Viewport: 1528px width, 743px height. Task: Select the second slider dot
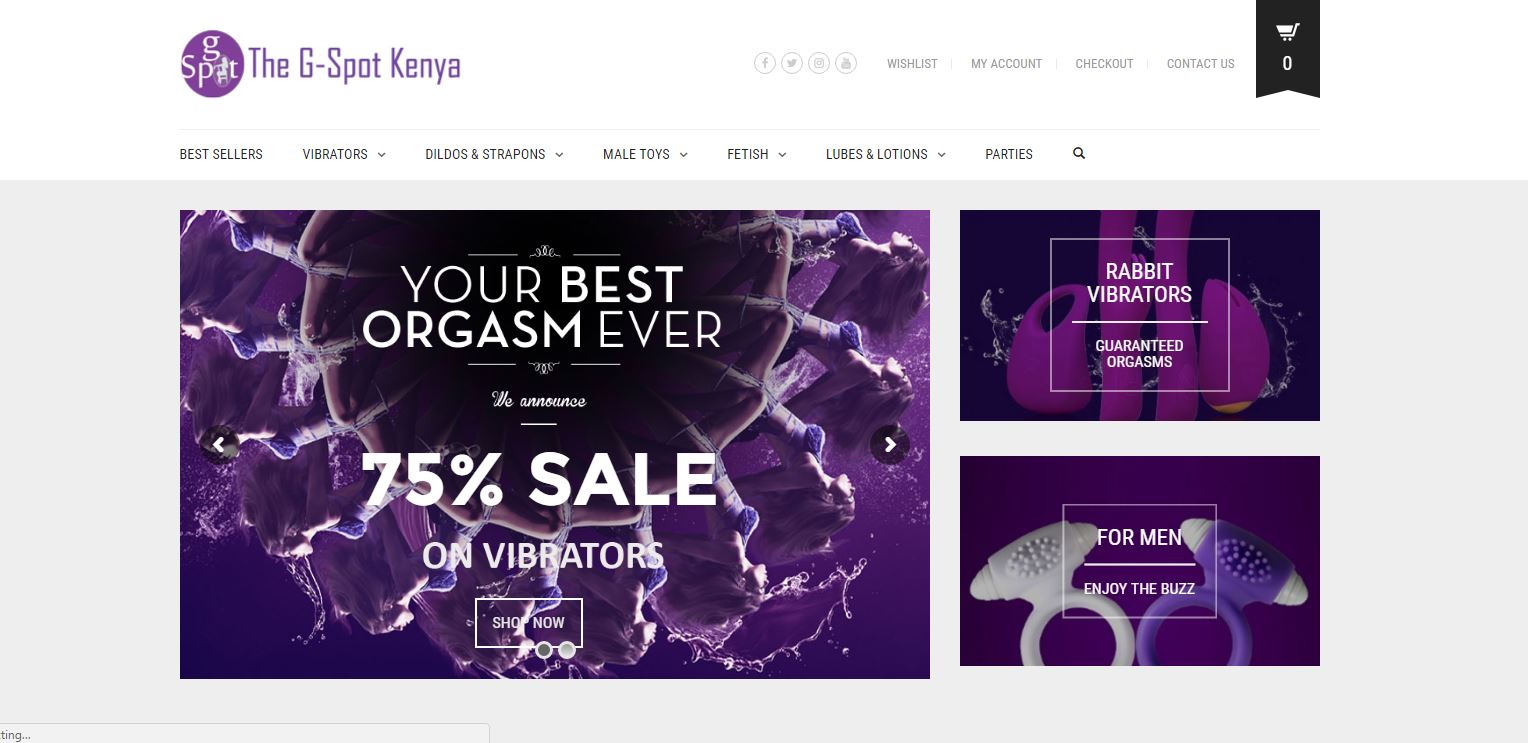567,650
